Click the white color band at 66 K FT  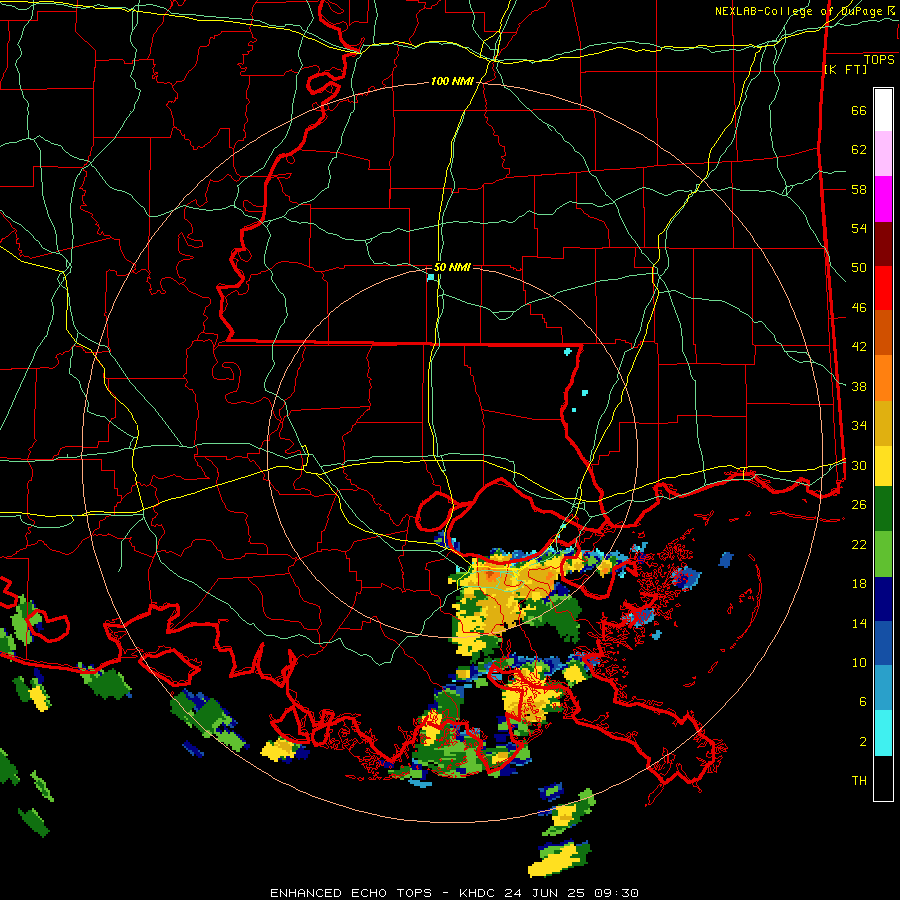883,110
